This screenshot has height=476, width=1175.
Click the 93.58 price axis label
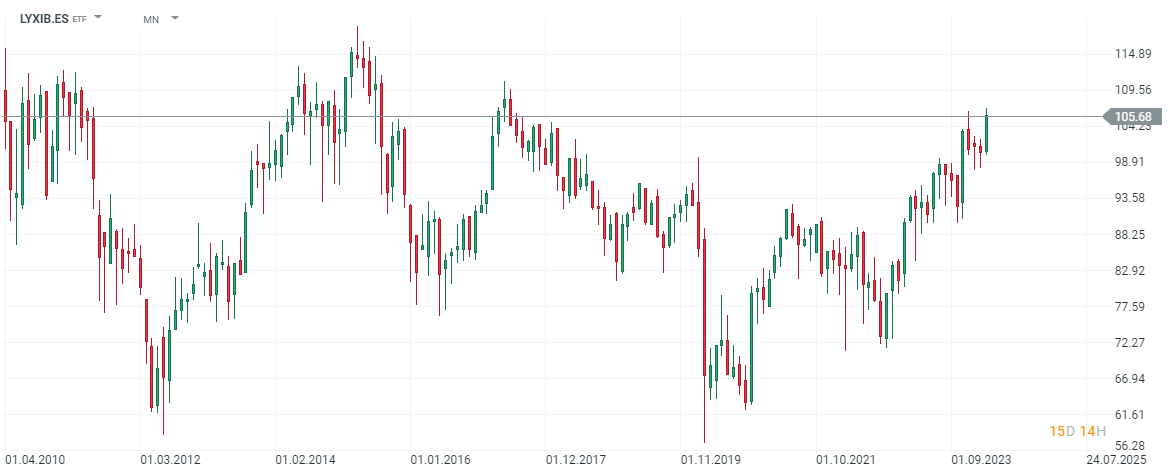coord(1134,198)
